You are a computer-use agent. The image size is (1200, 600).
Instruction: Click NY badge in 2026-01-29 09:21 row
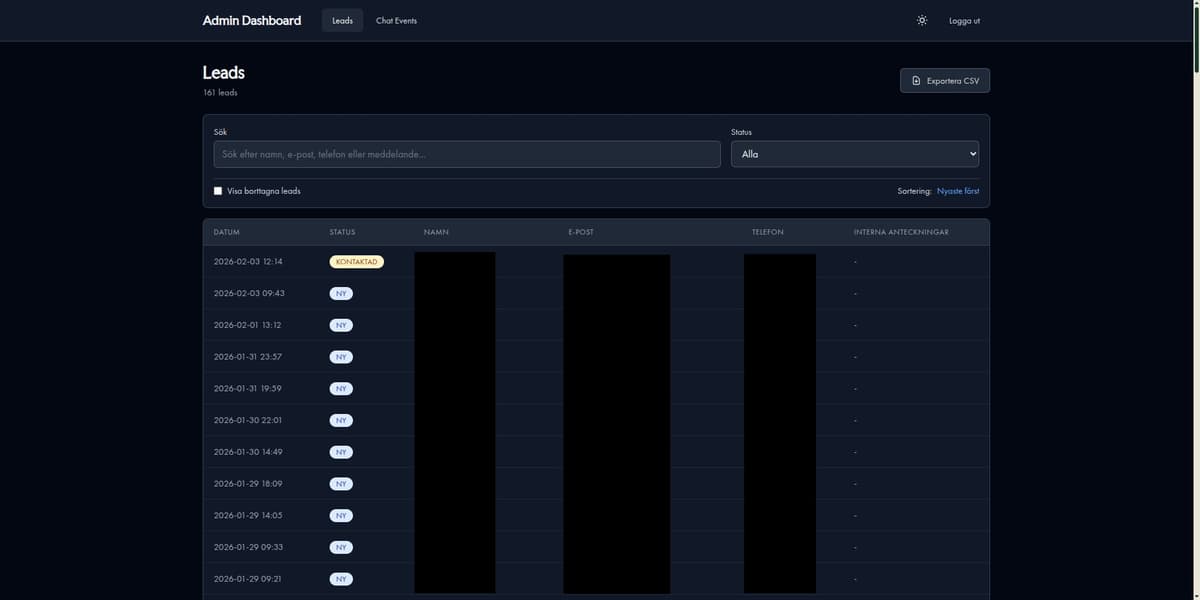(341, 579)
